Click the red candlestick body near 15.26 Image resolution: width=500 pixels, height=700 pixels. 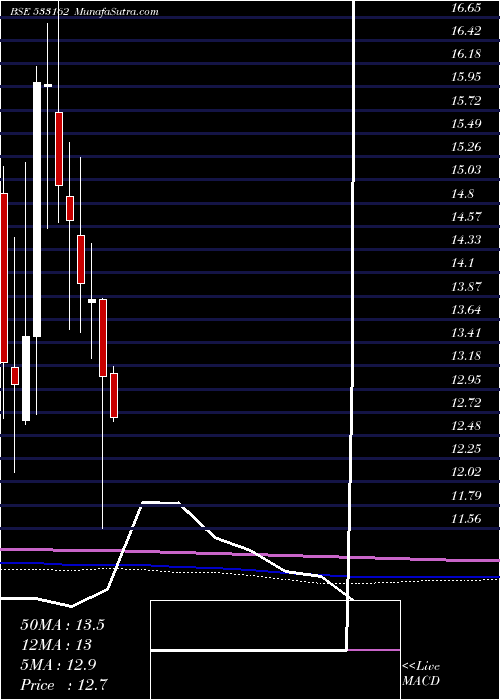click(59, 149)
